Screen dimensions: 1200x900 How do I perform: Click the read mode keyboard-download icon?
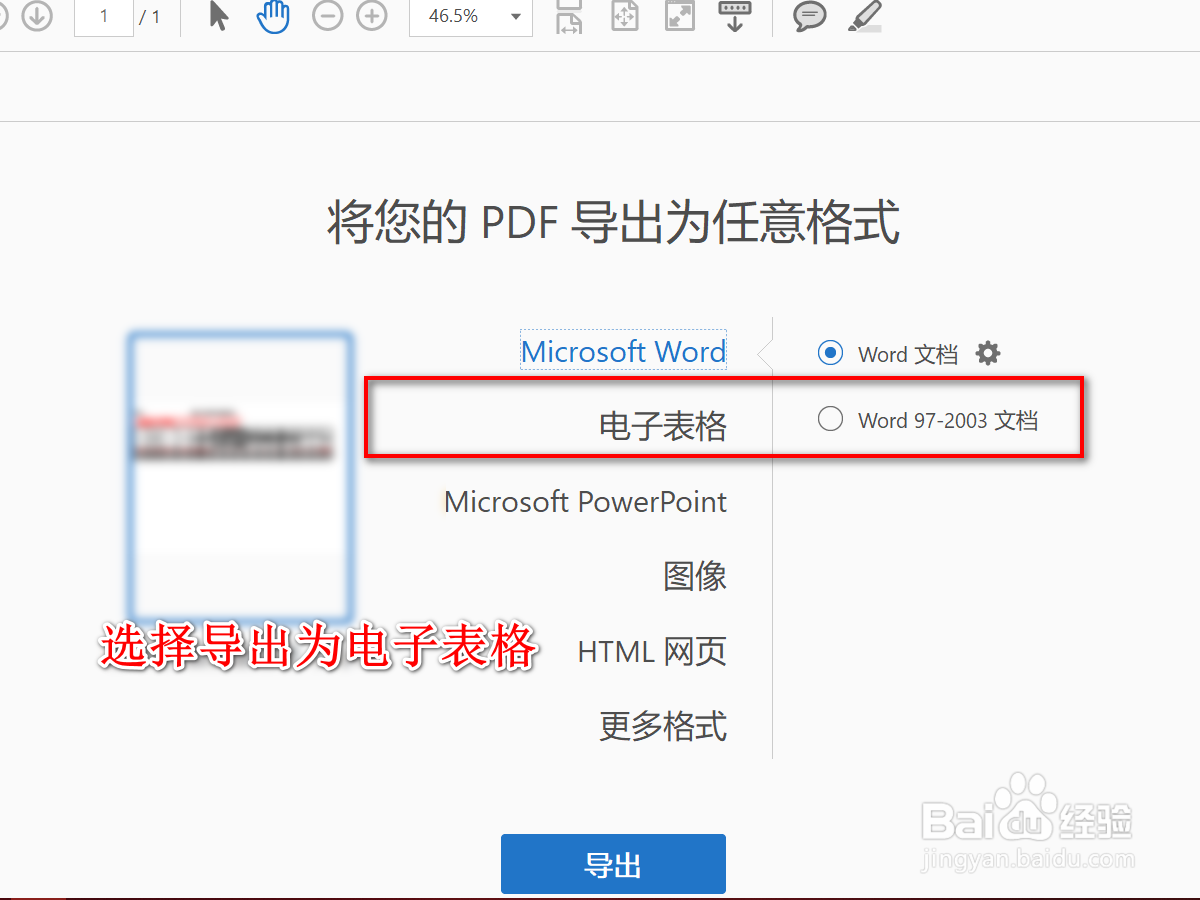(x=735, y=16)
